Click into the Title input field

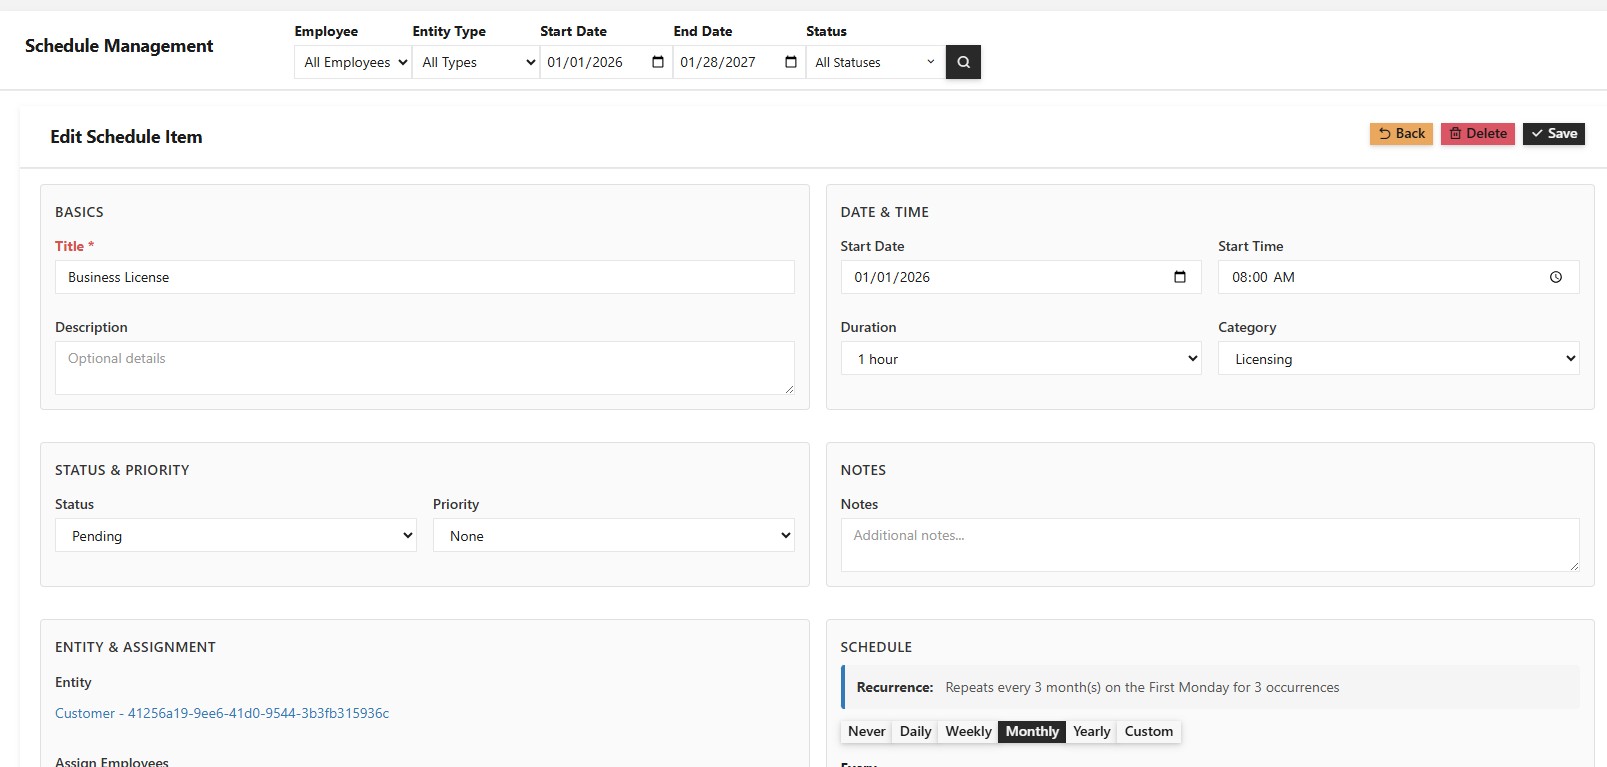(x=424, y=277)
